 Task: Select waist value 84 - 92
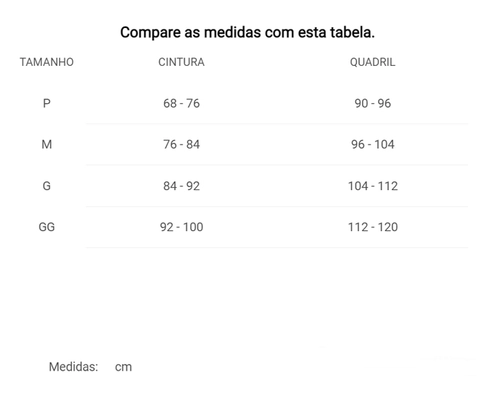pos(181,186)
